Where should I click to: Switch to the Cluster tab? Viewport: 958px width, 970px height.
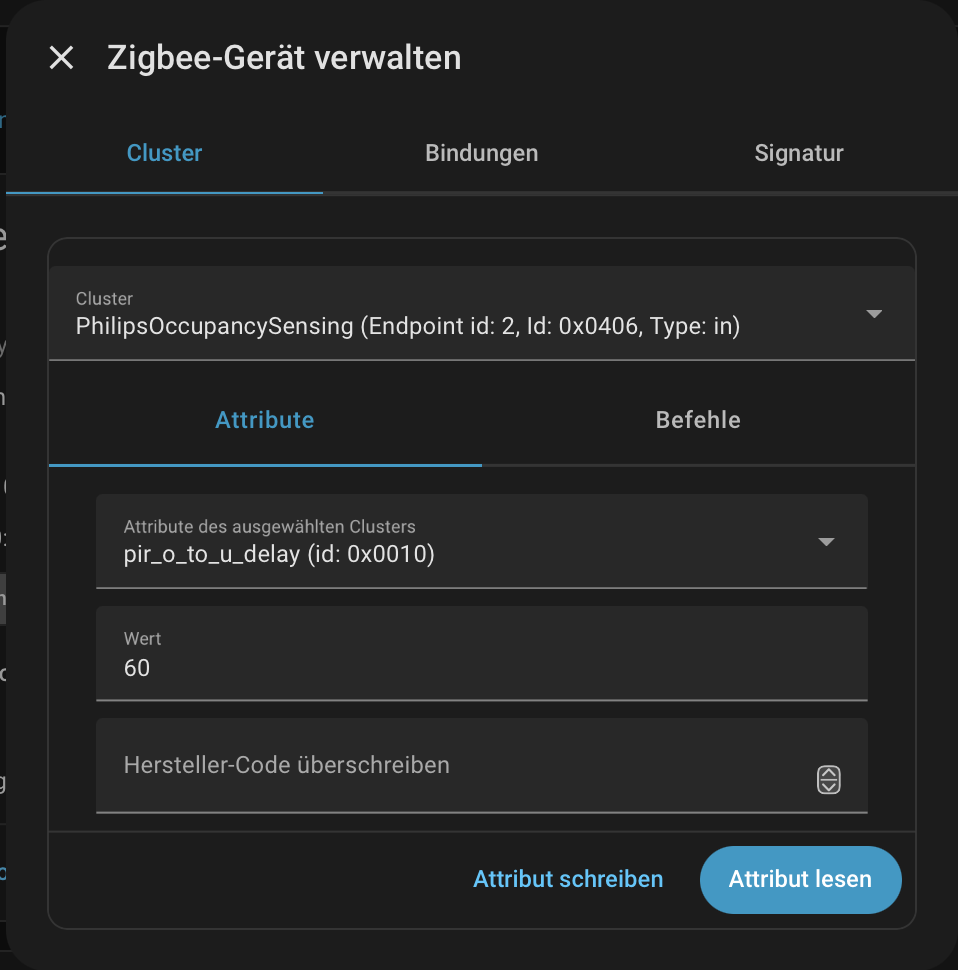(x=164, y=153)
